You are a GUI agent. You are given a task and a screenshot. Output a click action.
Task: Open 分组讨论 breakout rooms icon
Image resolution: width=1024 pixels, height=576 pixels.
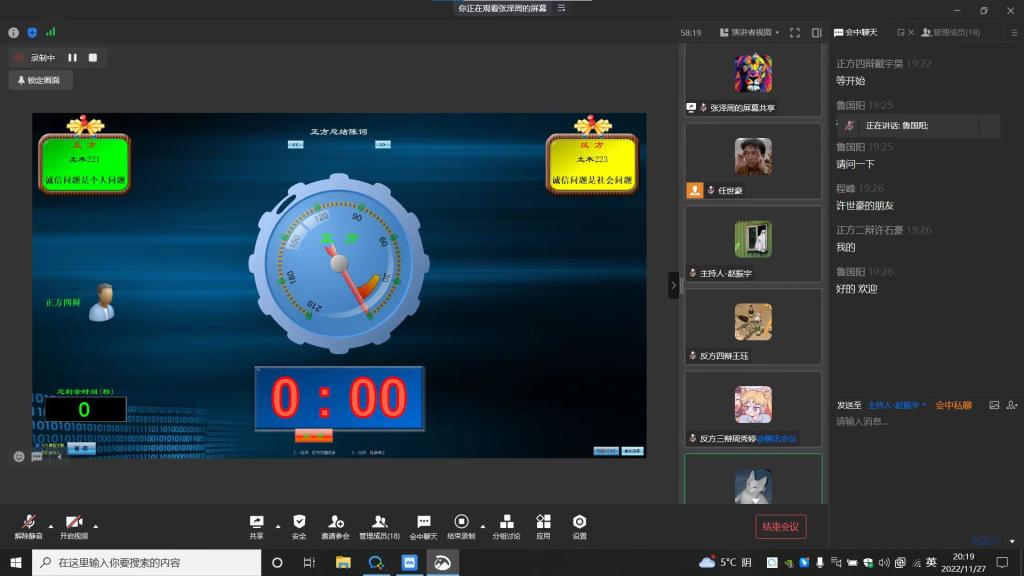[x=506, y=522]
